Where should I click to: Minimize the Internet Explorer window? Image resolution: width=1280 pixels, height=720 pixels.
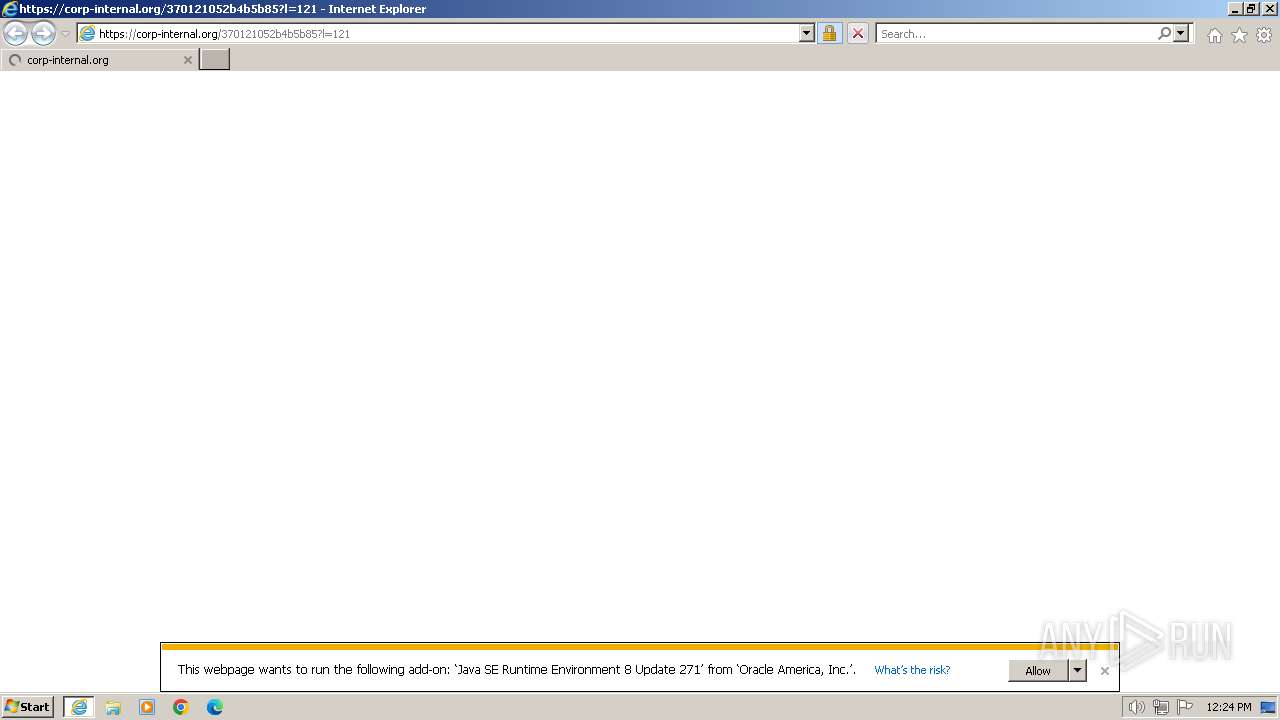pos(1235,8)
